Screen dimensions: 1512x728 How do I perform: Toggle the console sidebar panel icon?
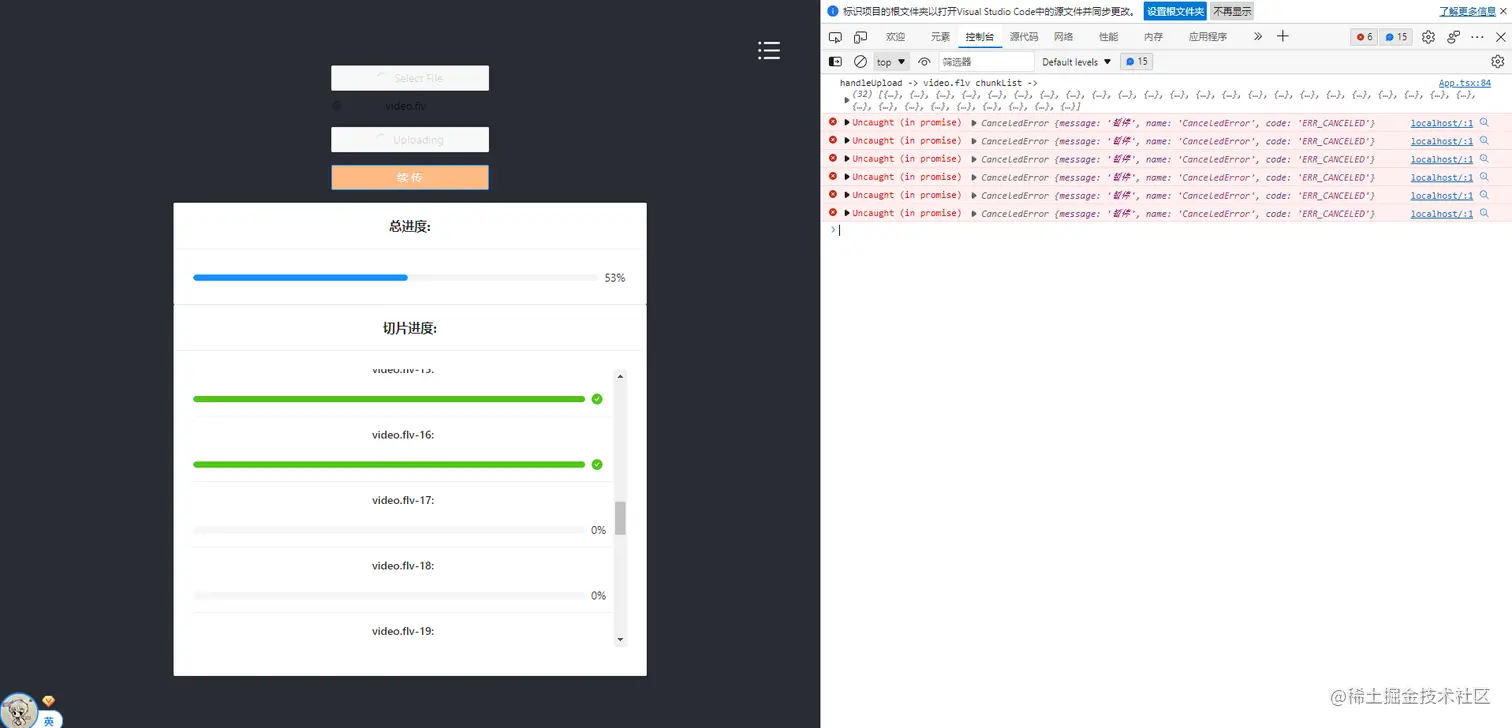835,62
